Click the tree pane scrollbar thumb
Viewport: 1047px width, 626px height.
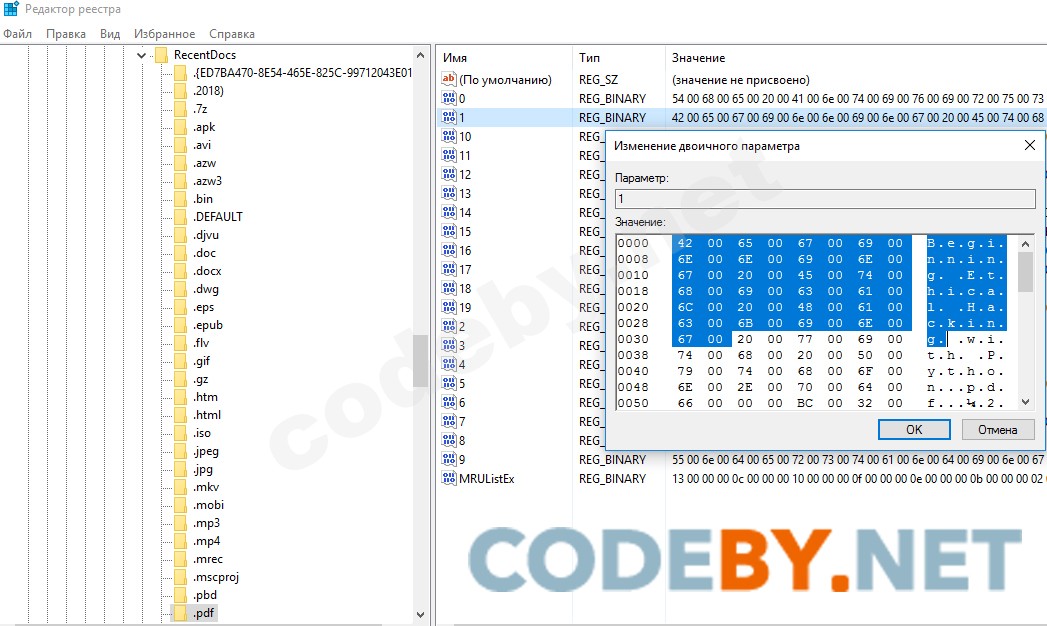[x=420, y=360]
